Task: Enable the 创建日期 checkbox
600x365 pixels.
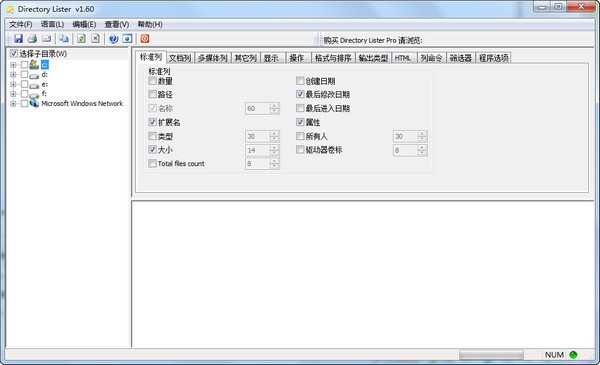Action: tap(300, 81)
